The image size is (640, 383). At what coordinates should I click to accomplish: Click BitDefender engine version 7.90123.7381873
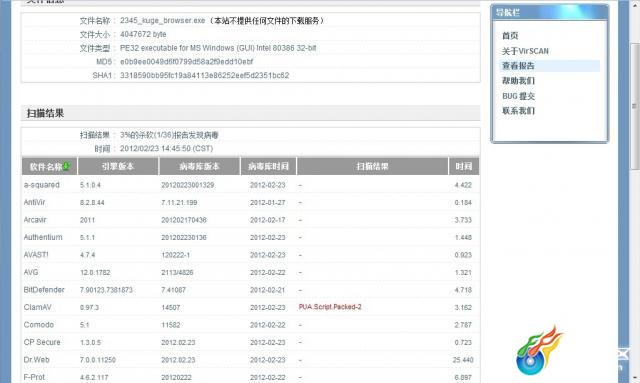(x=106, y=290)
